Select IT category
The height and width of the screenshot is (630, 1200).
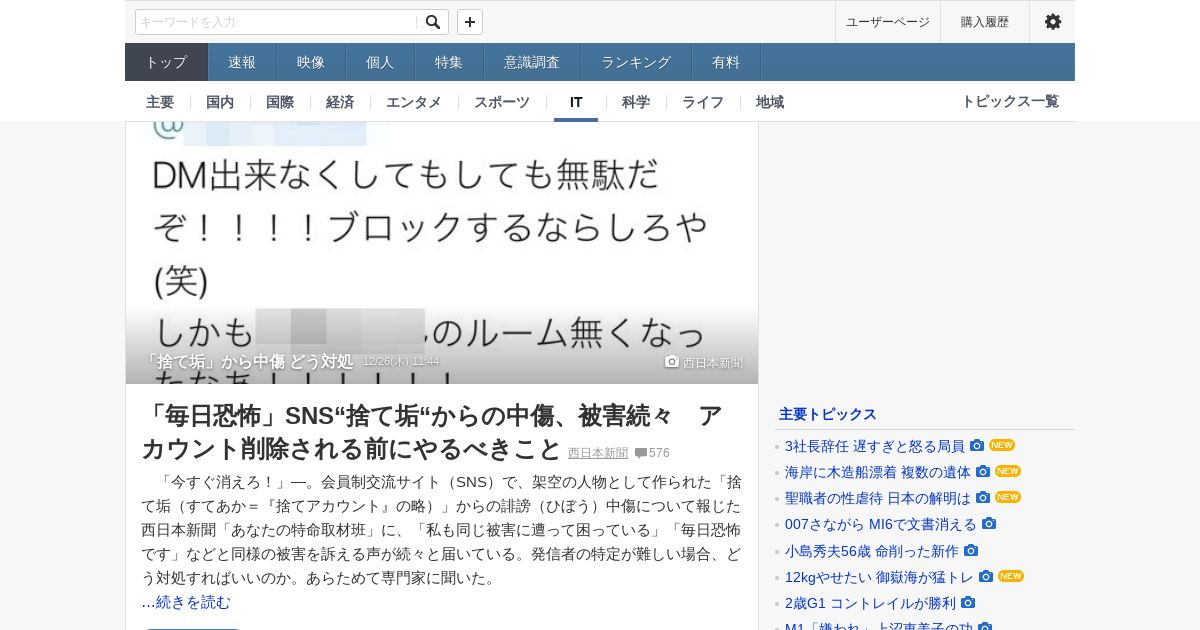(x=576, y=102)
